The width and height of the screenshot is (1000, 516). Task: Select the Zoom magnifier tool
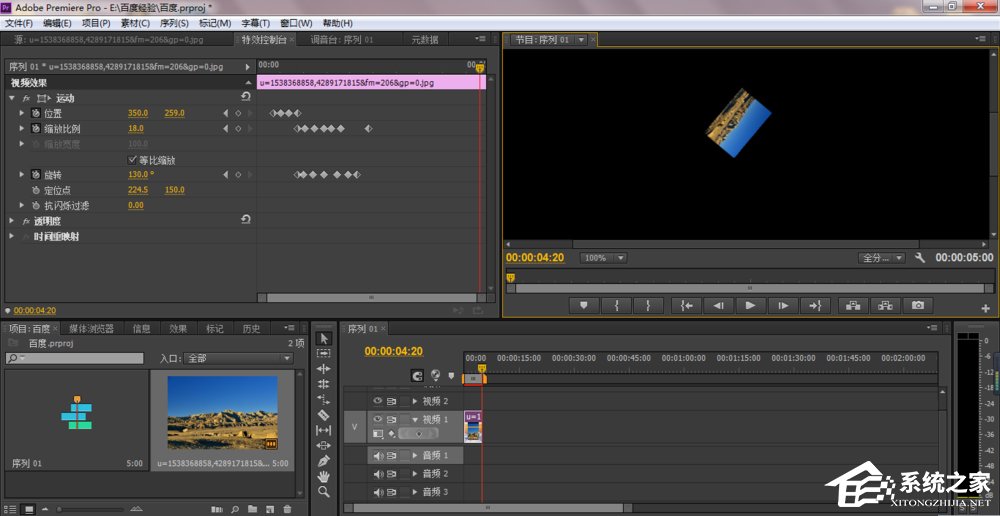[x=324, y=491]
